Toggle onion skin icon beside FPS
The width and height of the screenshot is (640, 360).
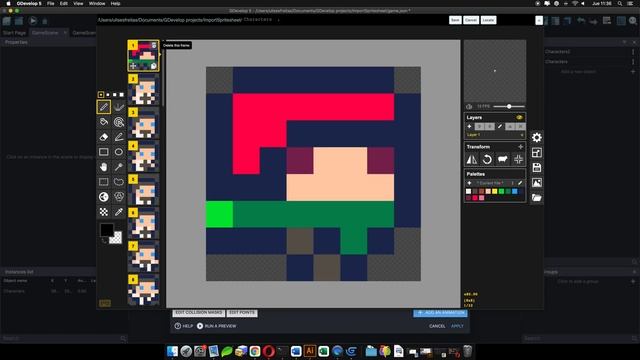469,107
